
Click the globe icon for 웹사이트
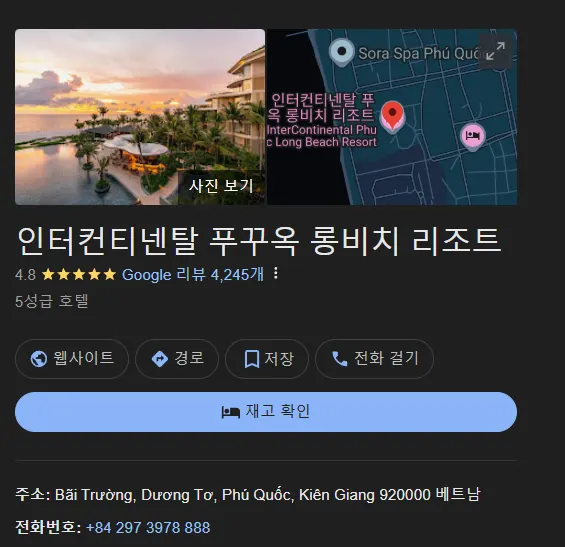[x=39, y=359]
